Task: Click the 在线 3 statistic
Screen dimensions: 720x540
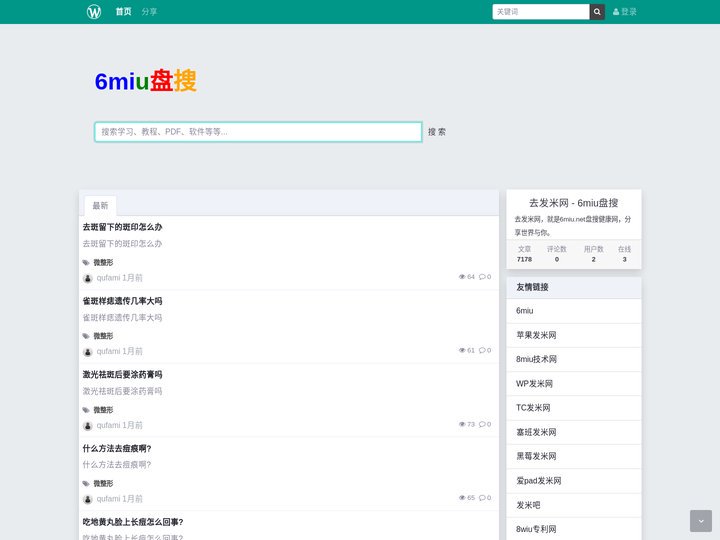Action: point(624,253)
